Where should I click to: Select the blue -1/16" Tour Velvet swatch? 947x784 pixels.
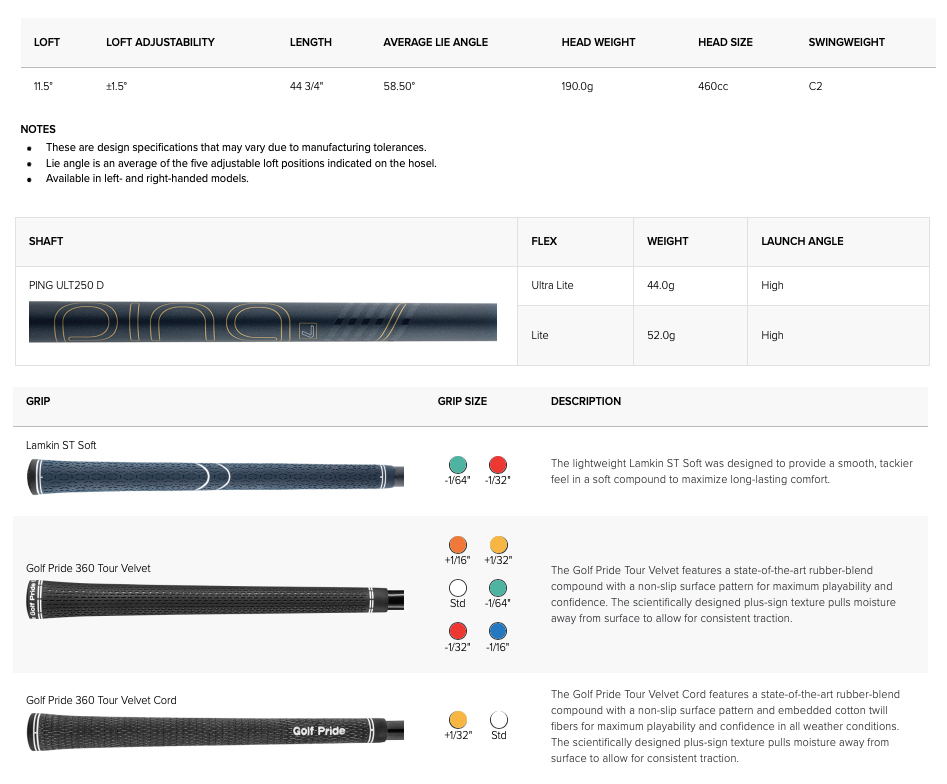[498, 631]
